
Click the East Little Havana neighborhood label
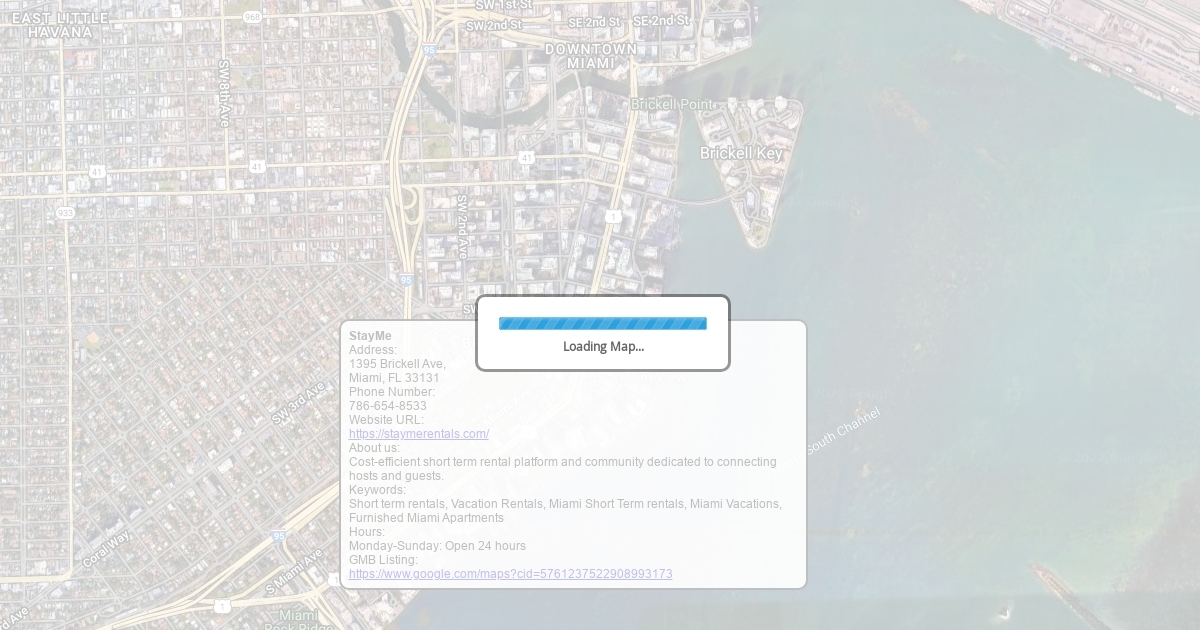(60, 25)
